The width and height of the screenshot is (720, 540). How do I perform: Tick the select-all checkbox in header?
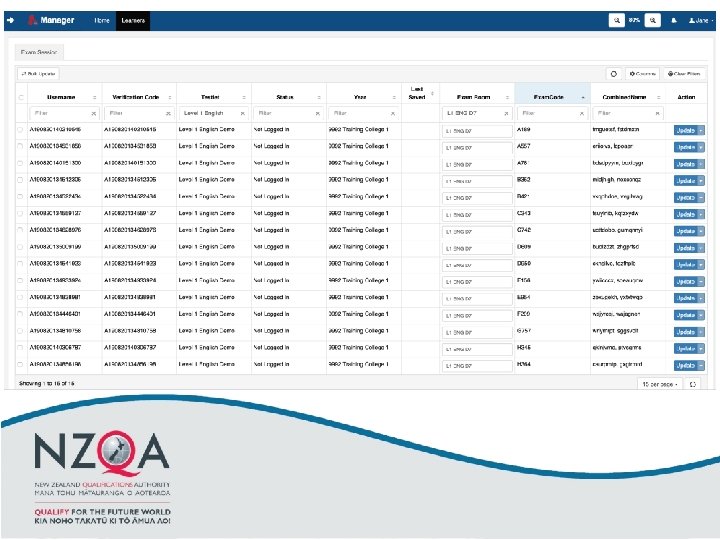tap(21, 97)
